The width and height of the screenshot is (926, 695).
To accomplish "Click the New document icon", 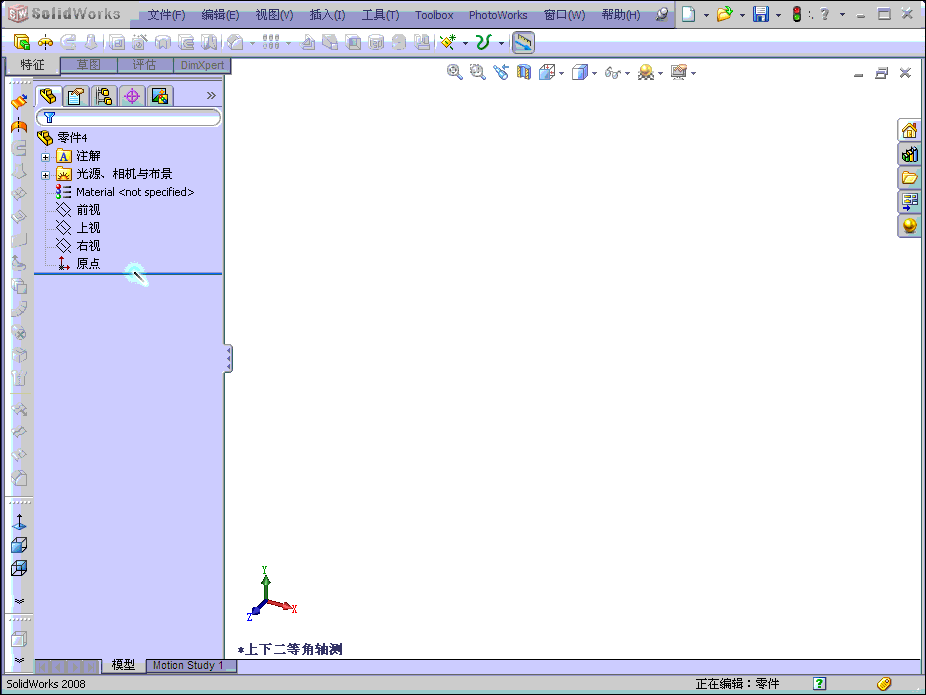I will pos(689,14).
